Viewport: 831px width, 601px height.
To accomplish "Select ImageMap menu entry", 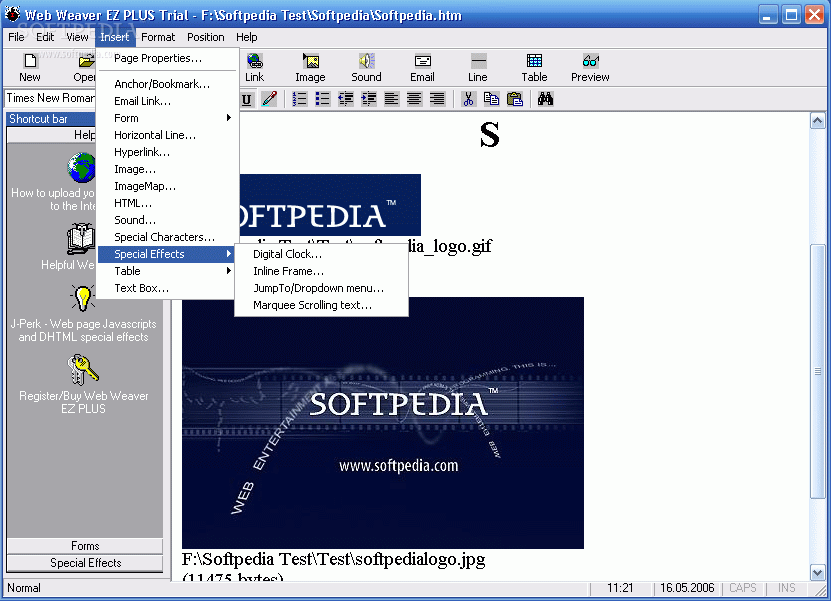I will [x=167, y=186].
